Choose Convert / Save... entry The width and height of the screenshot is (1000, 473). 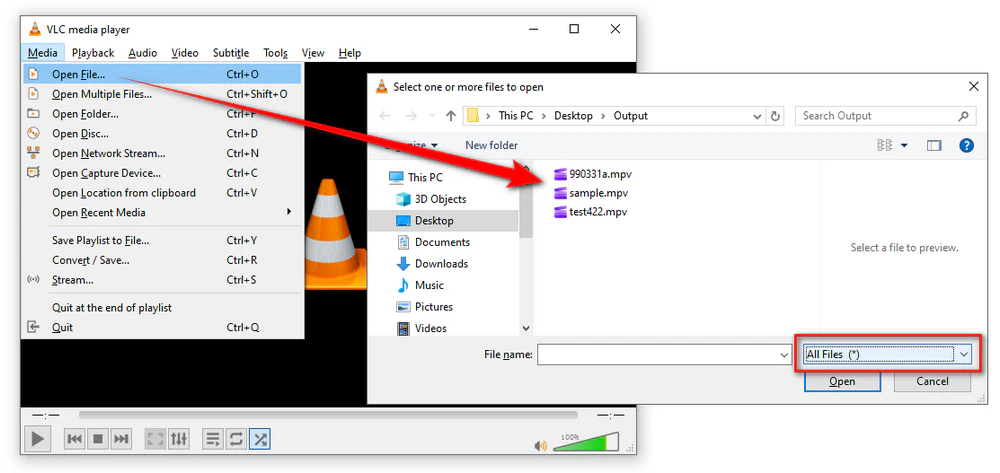click(x=162, y=261)
